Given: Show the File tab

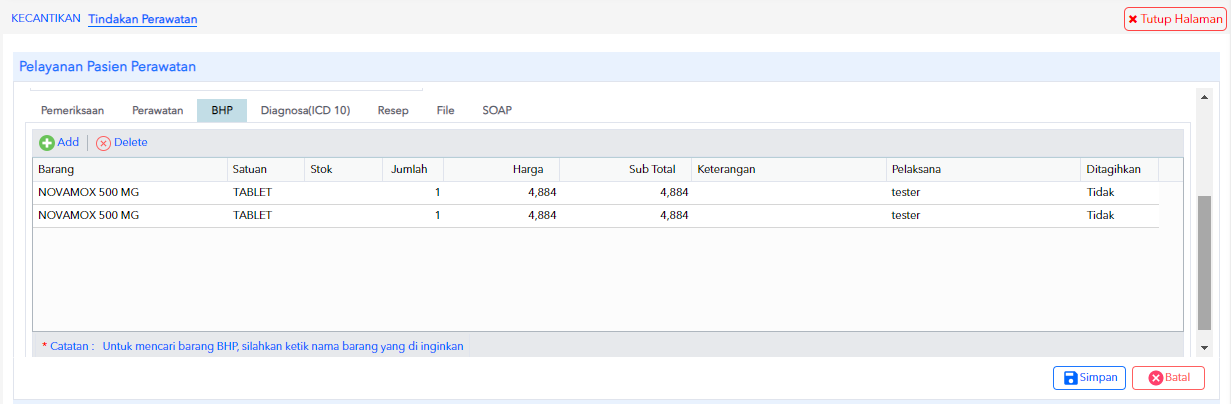Looking at the screenshot, I should coord(445,110).
